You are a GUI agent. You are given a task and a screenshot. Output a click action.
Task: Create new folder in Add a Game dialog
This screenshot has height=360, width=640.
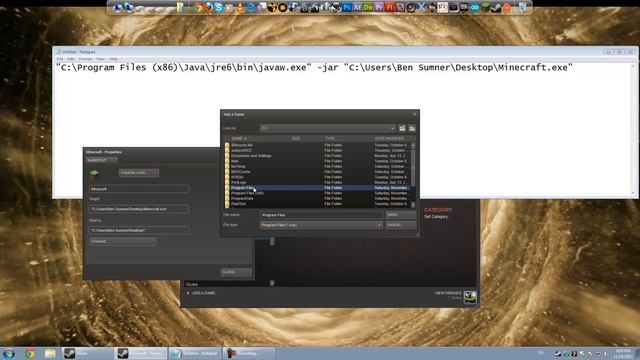(412, 128)
